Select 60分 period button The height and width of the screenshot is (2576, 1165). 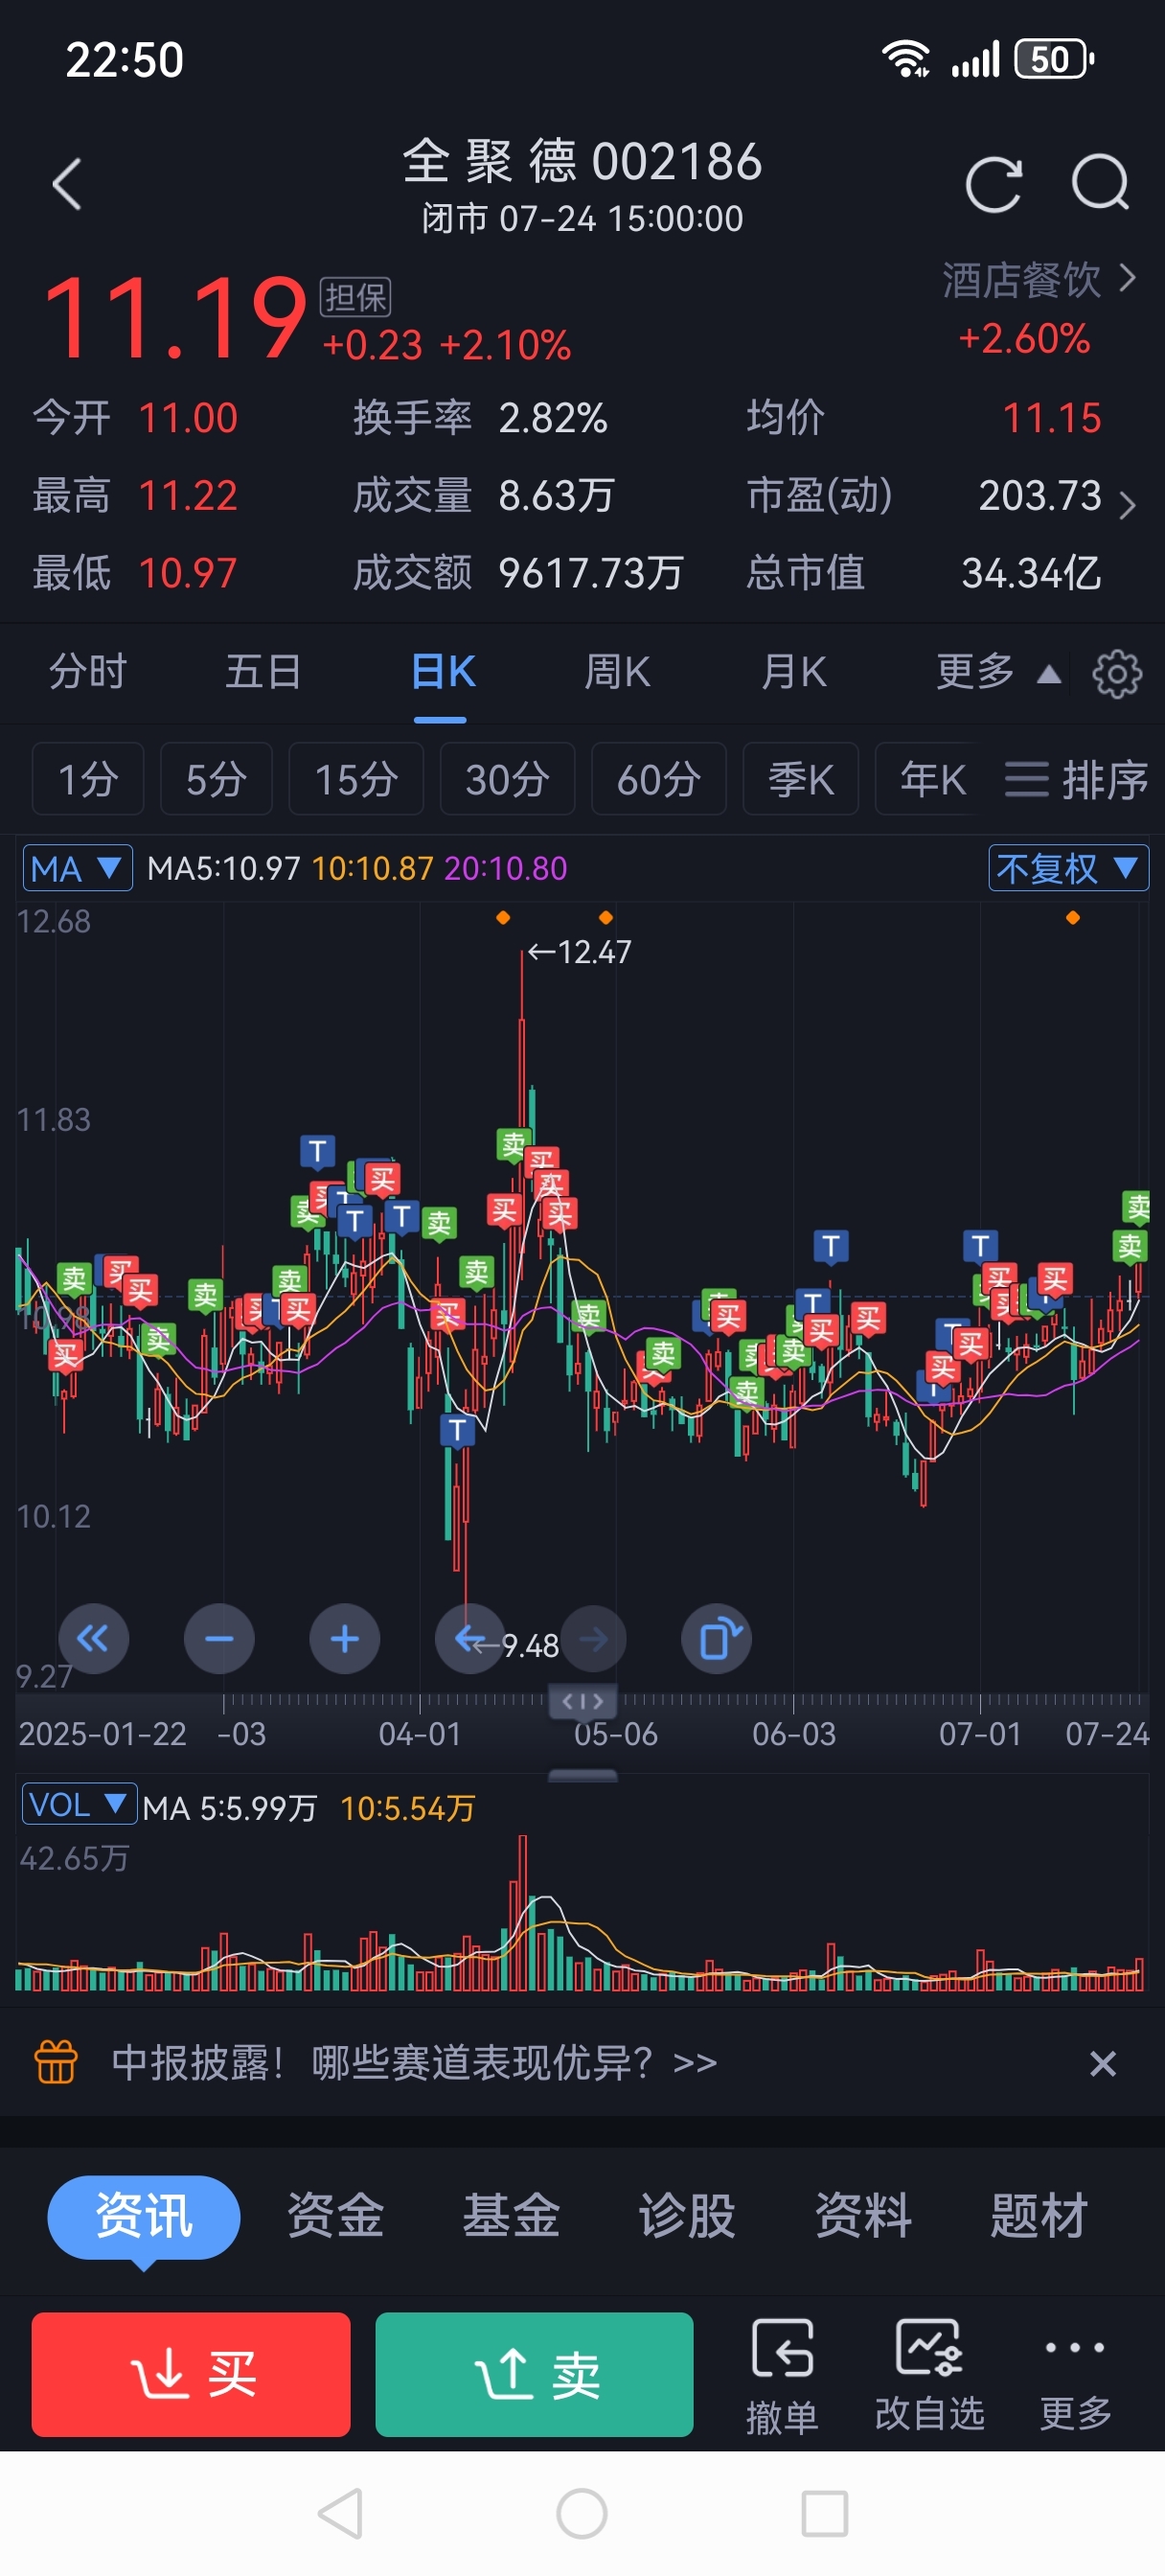[x=658, y=779]
